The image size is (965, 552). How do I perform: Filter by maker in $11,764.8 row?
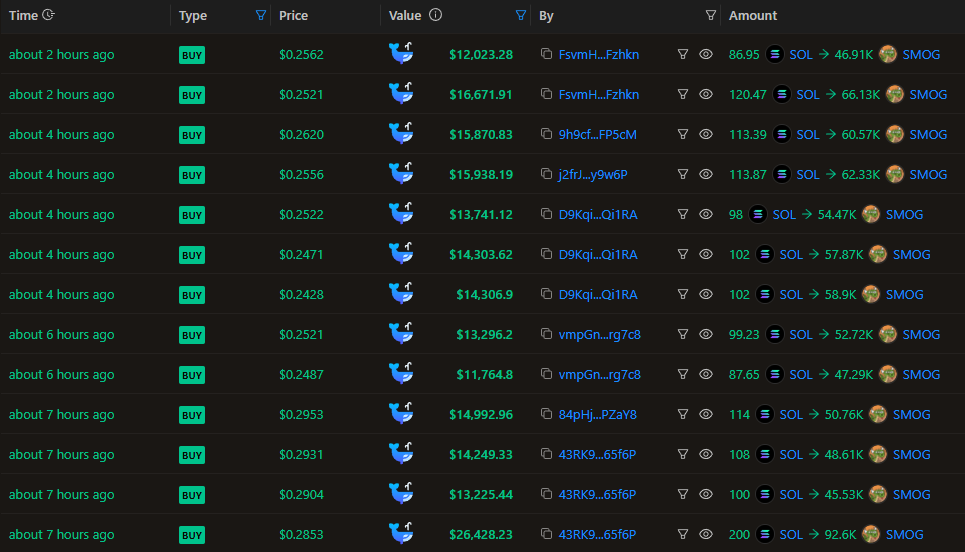683,374
